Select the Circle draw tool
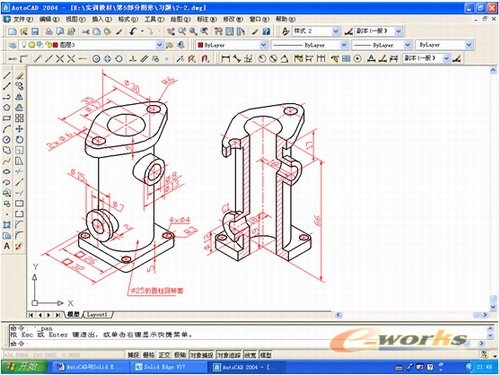Screen dimensions: 499x375 [7, 140]
